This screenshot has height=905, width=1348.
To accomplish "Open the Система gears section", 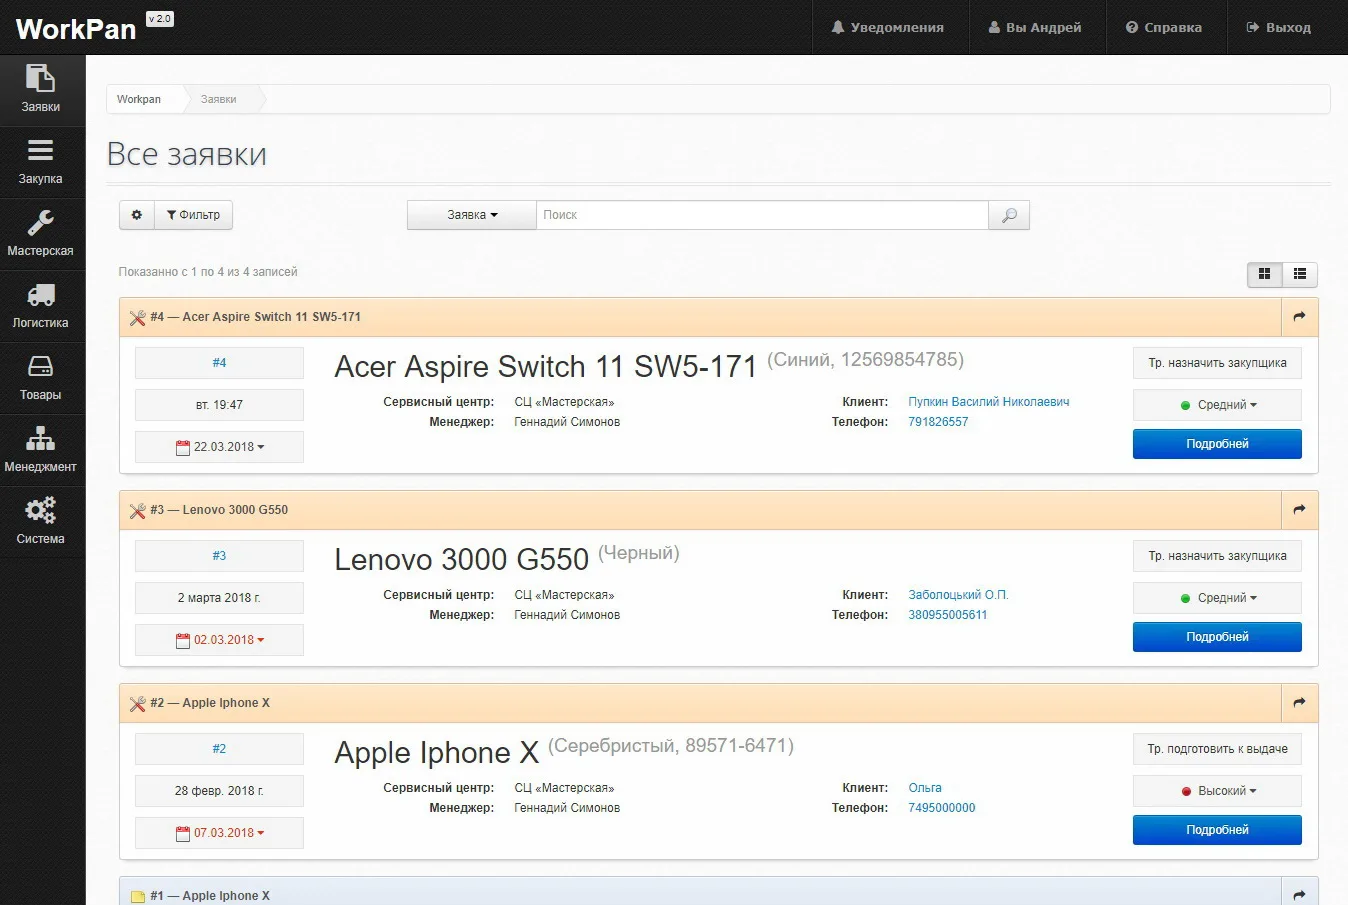I will tap(41, 522).
